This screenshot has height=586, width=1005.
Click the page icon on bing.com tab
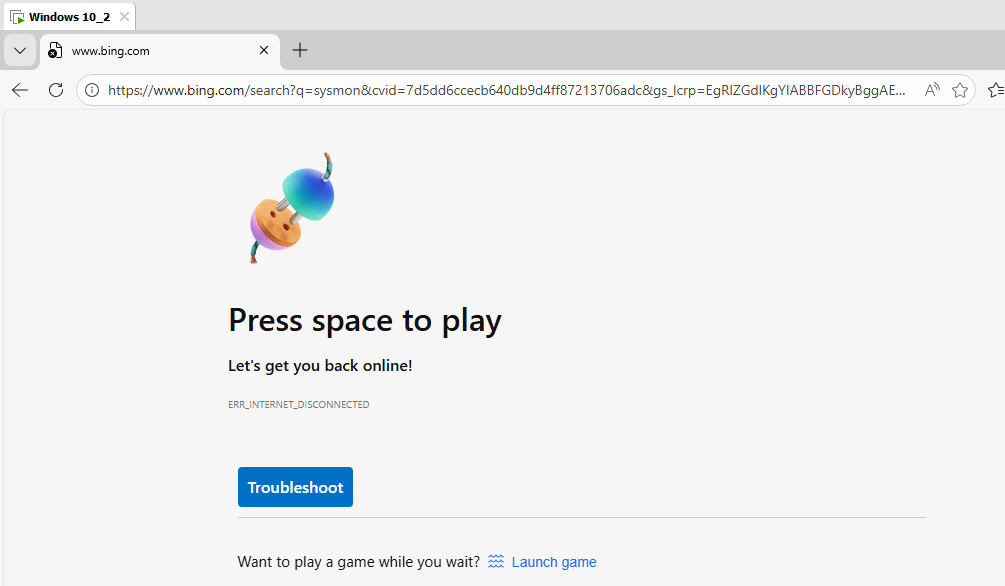tap(55, 51)
